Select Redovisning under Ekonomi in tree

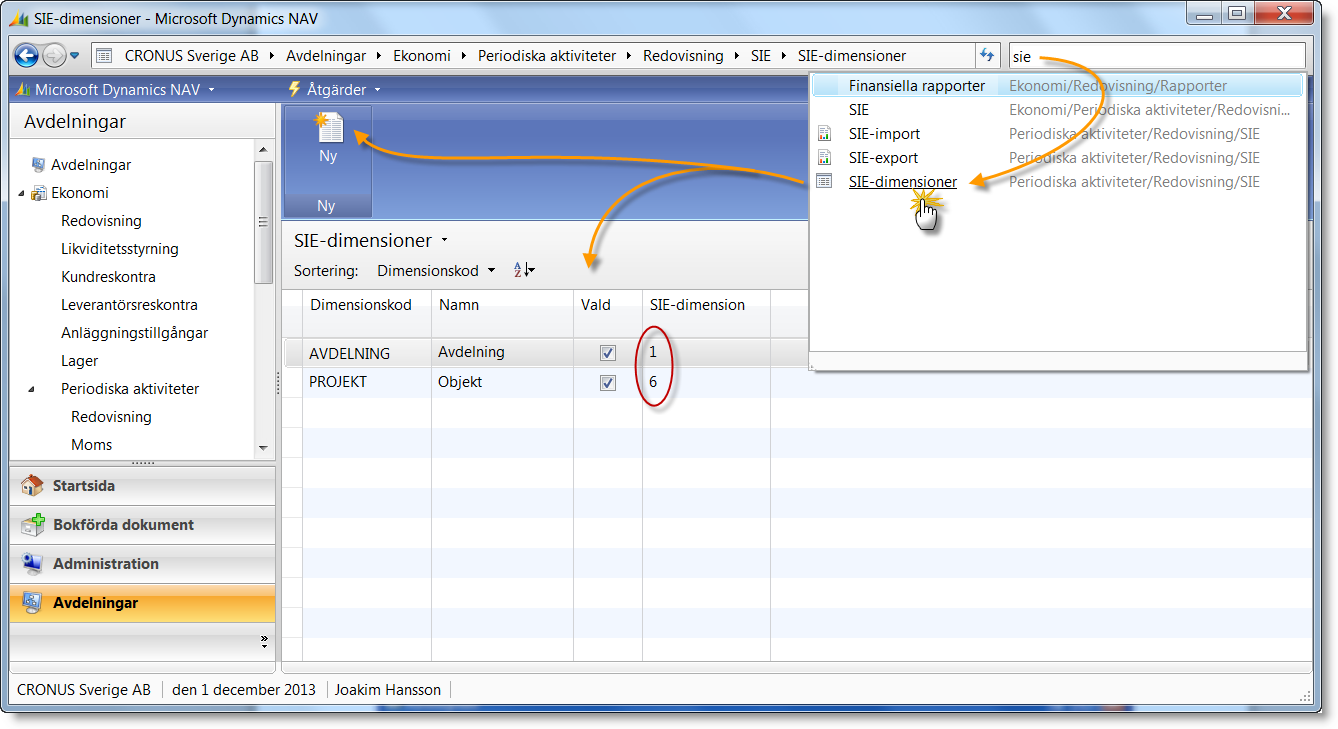pyautogui.click(x=101, y=221)
